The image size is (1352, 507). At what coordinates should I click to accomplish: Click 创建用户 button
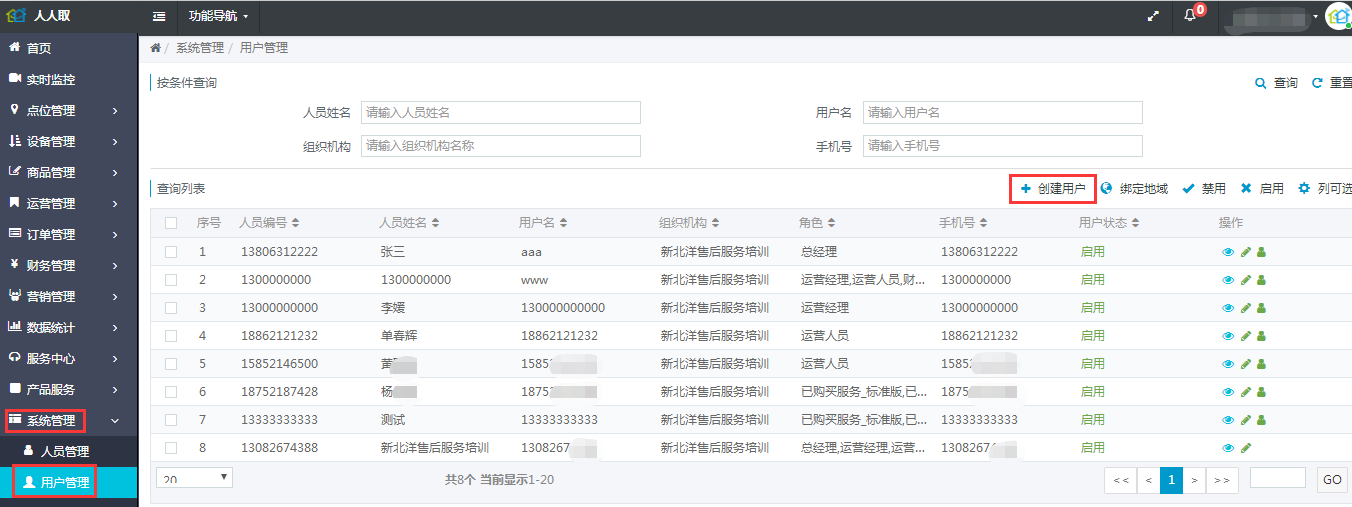point(1053,188)
